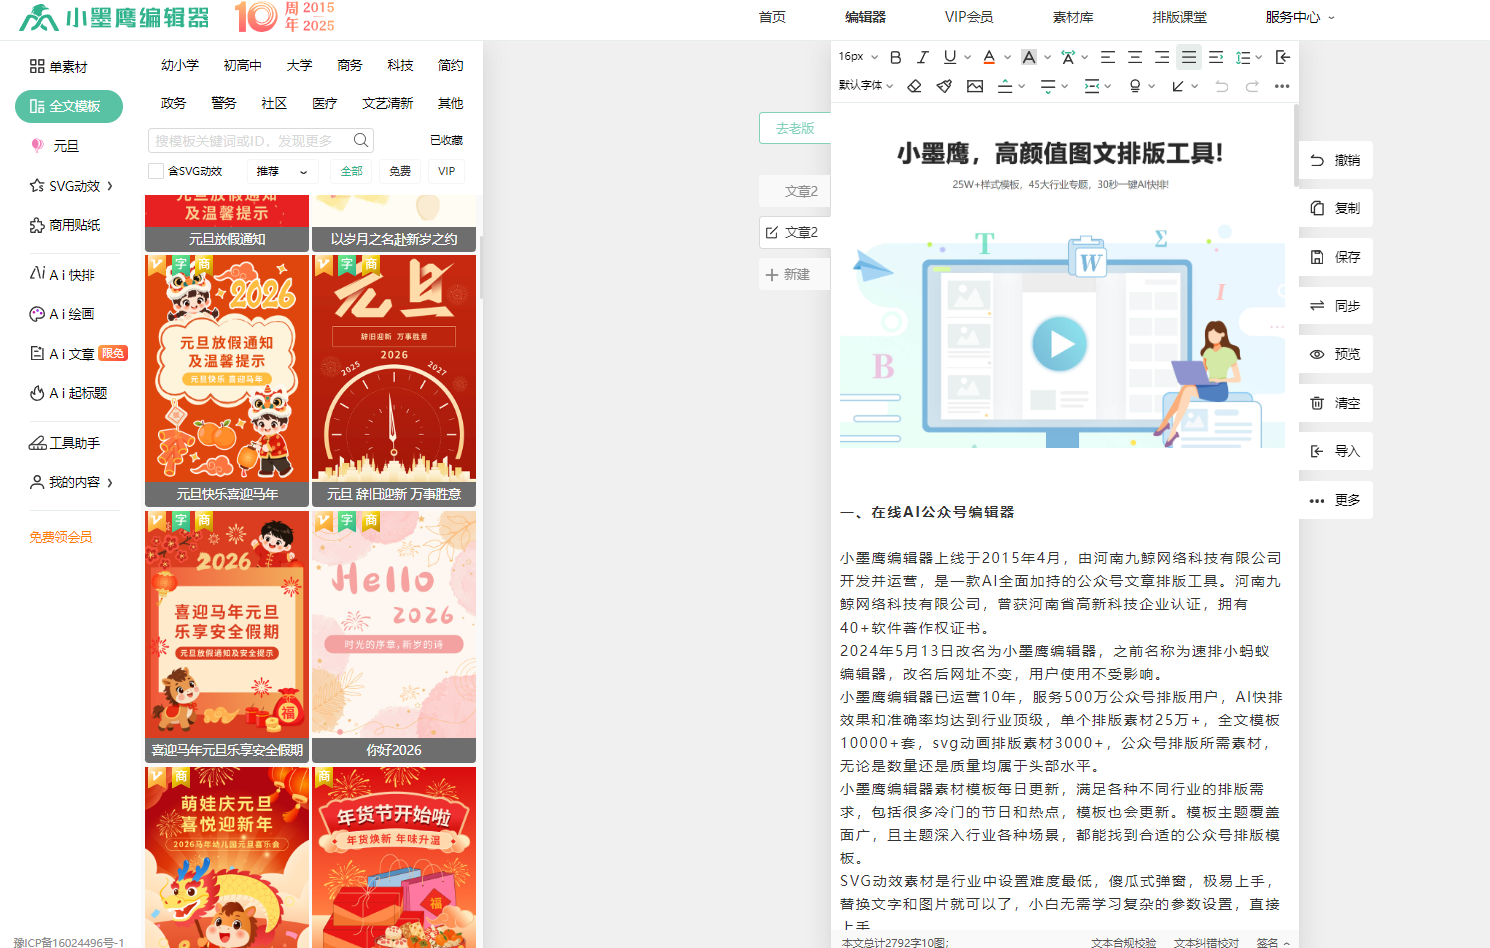The height and width of the screenshot is (948, 1490).
Task: Apply the text background highlight color
Action: [x=1029, y=57]
